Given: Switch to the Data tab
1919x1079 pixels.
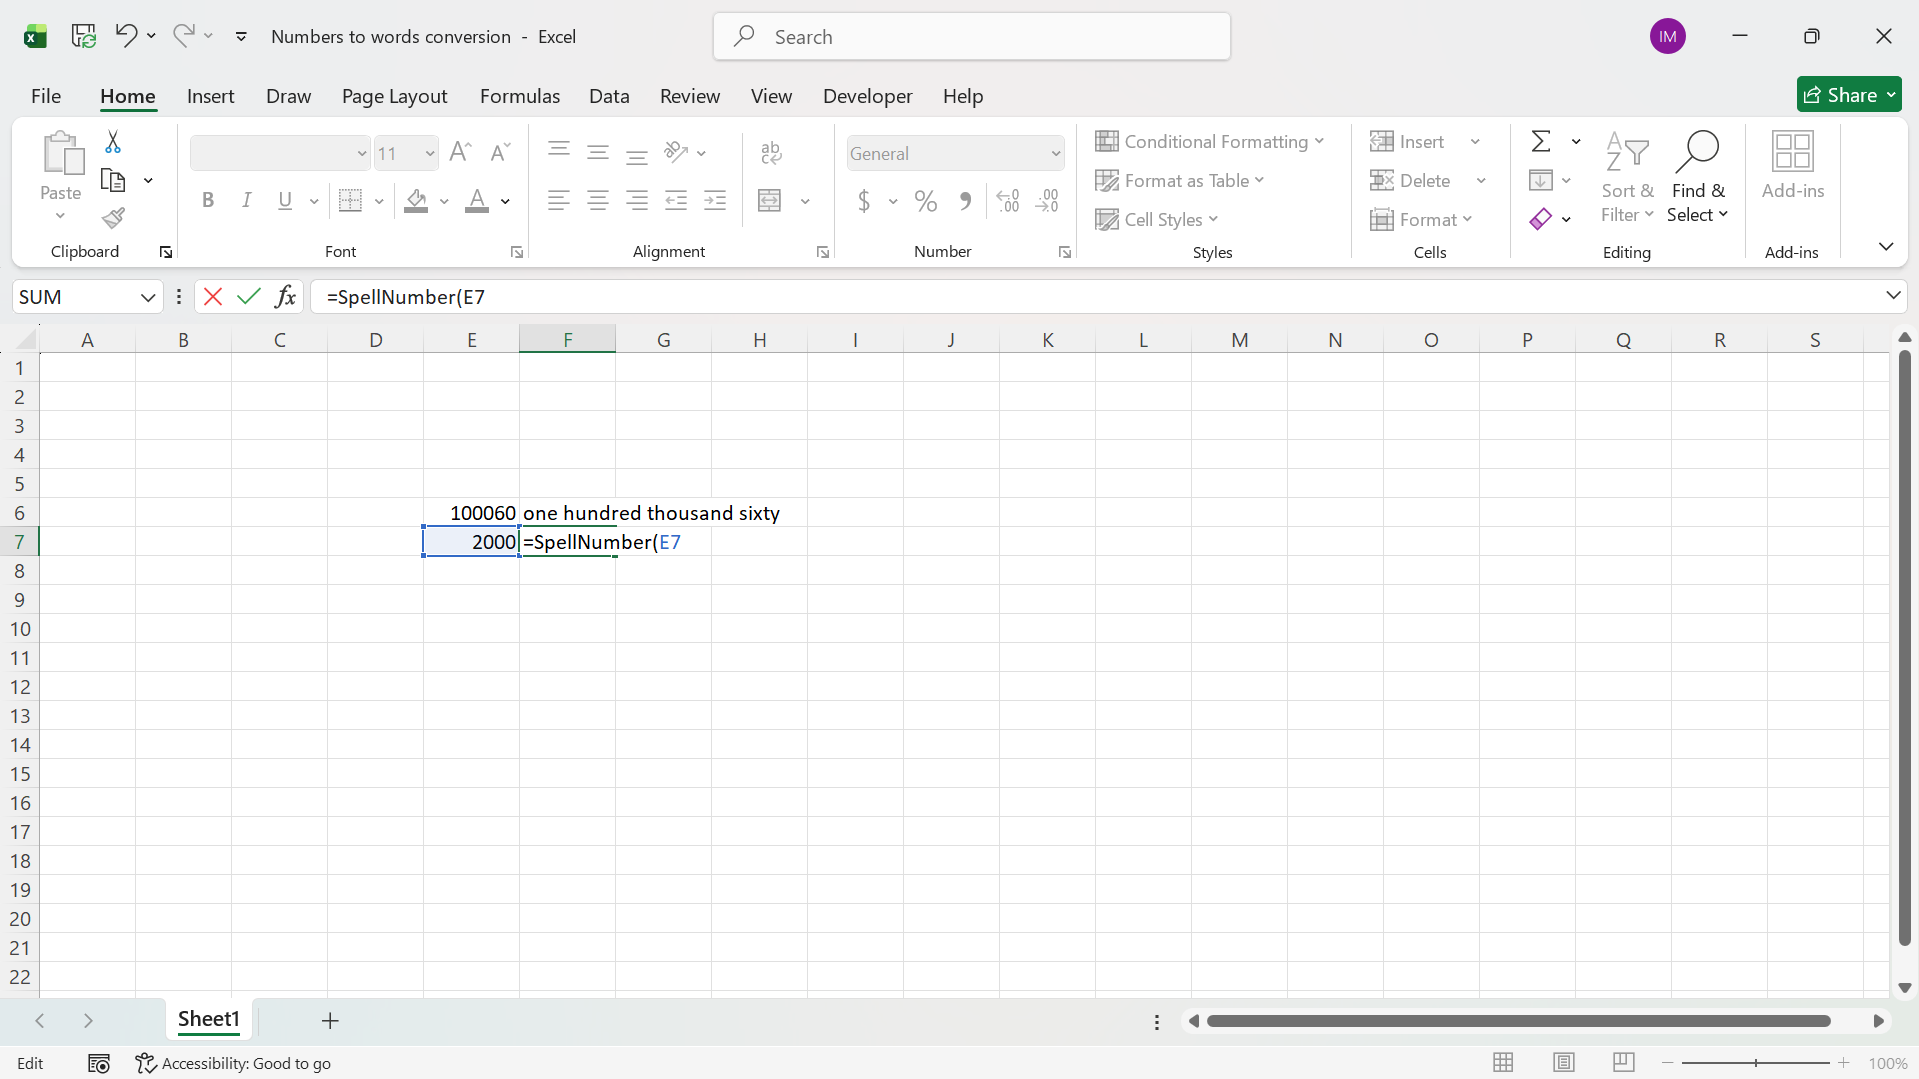Looking at the screenshot, I should pos(609,96).
